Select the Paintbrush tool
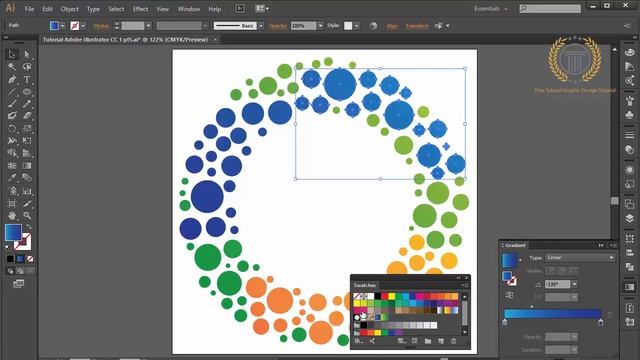The height and width of the screenshot is (360, 640). (x=11, y=104)
